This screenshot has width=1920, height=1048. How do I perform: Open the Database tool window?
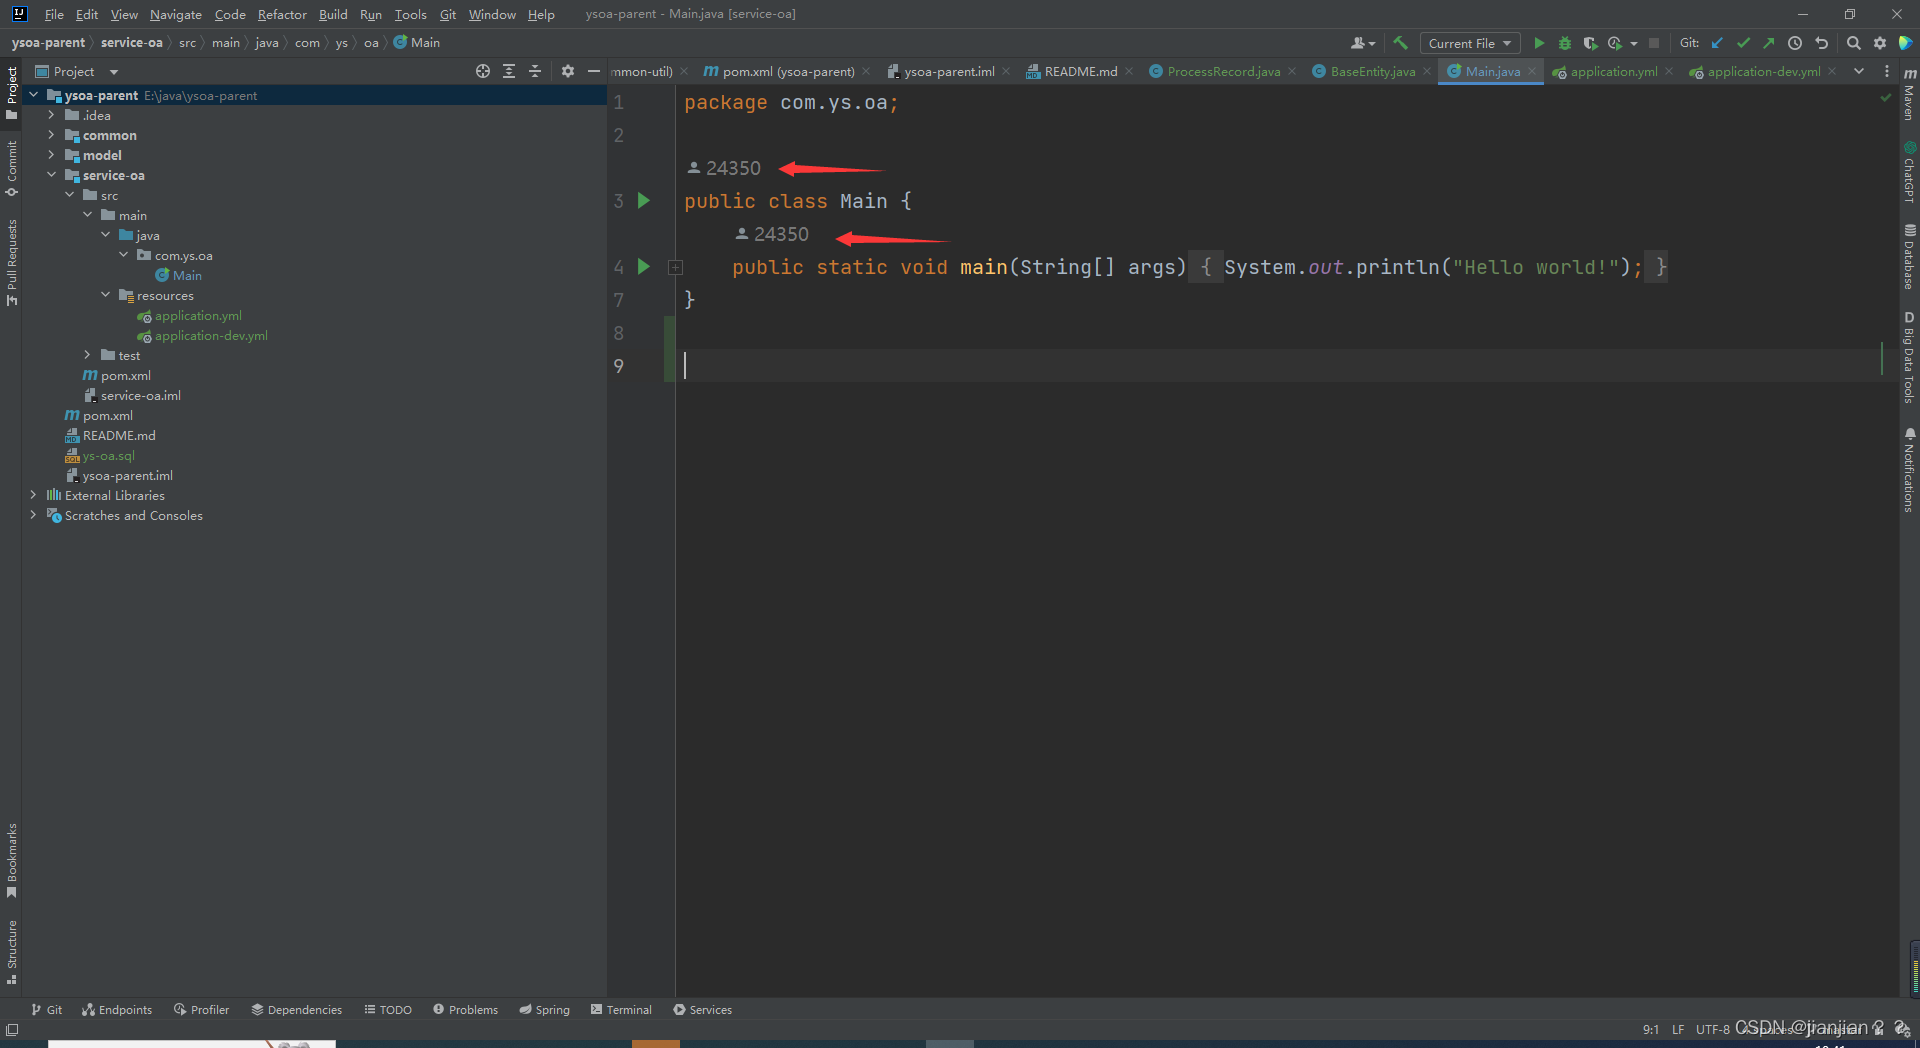[1909, 257]
